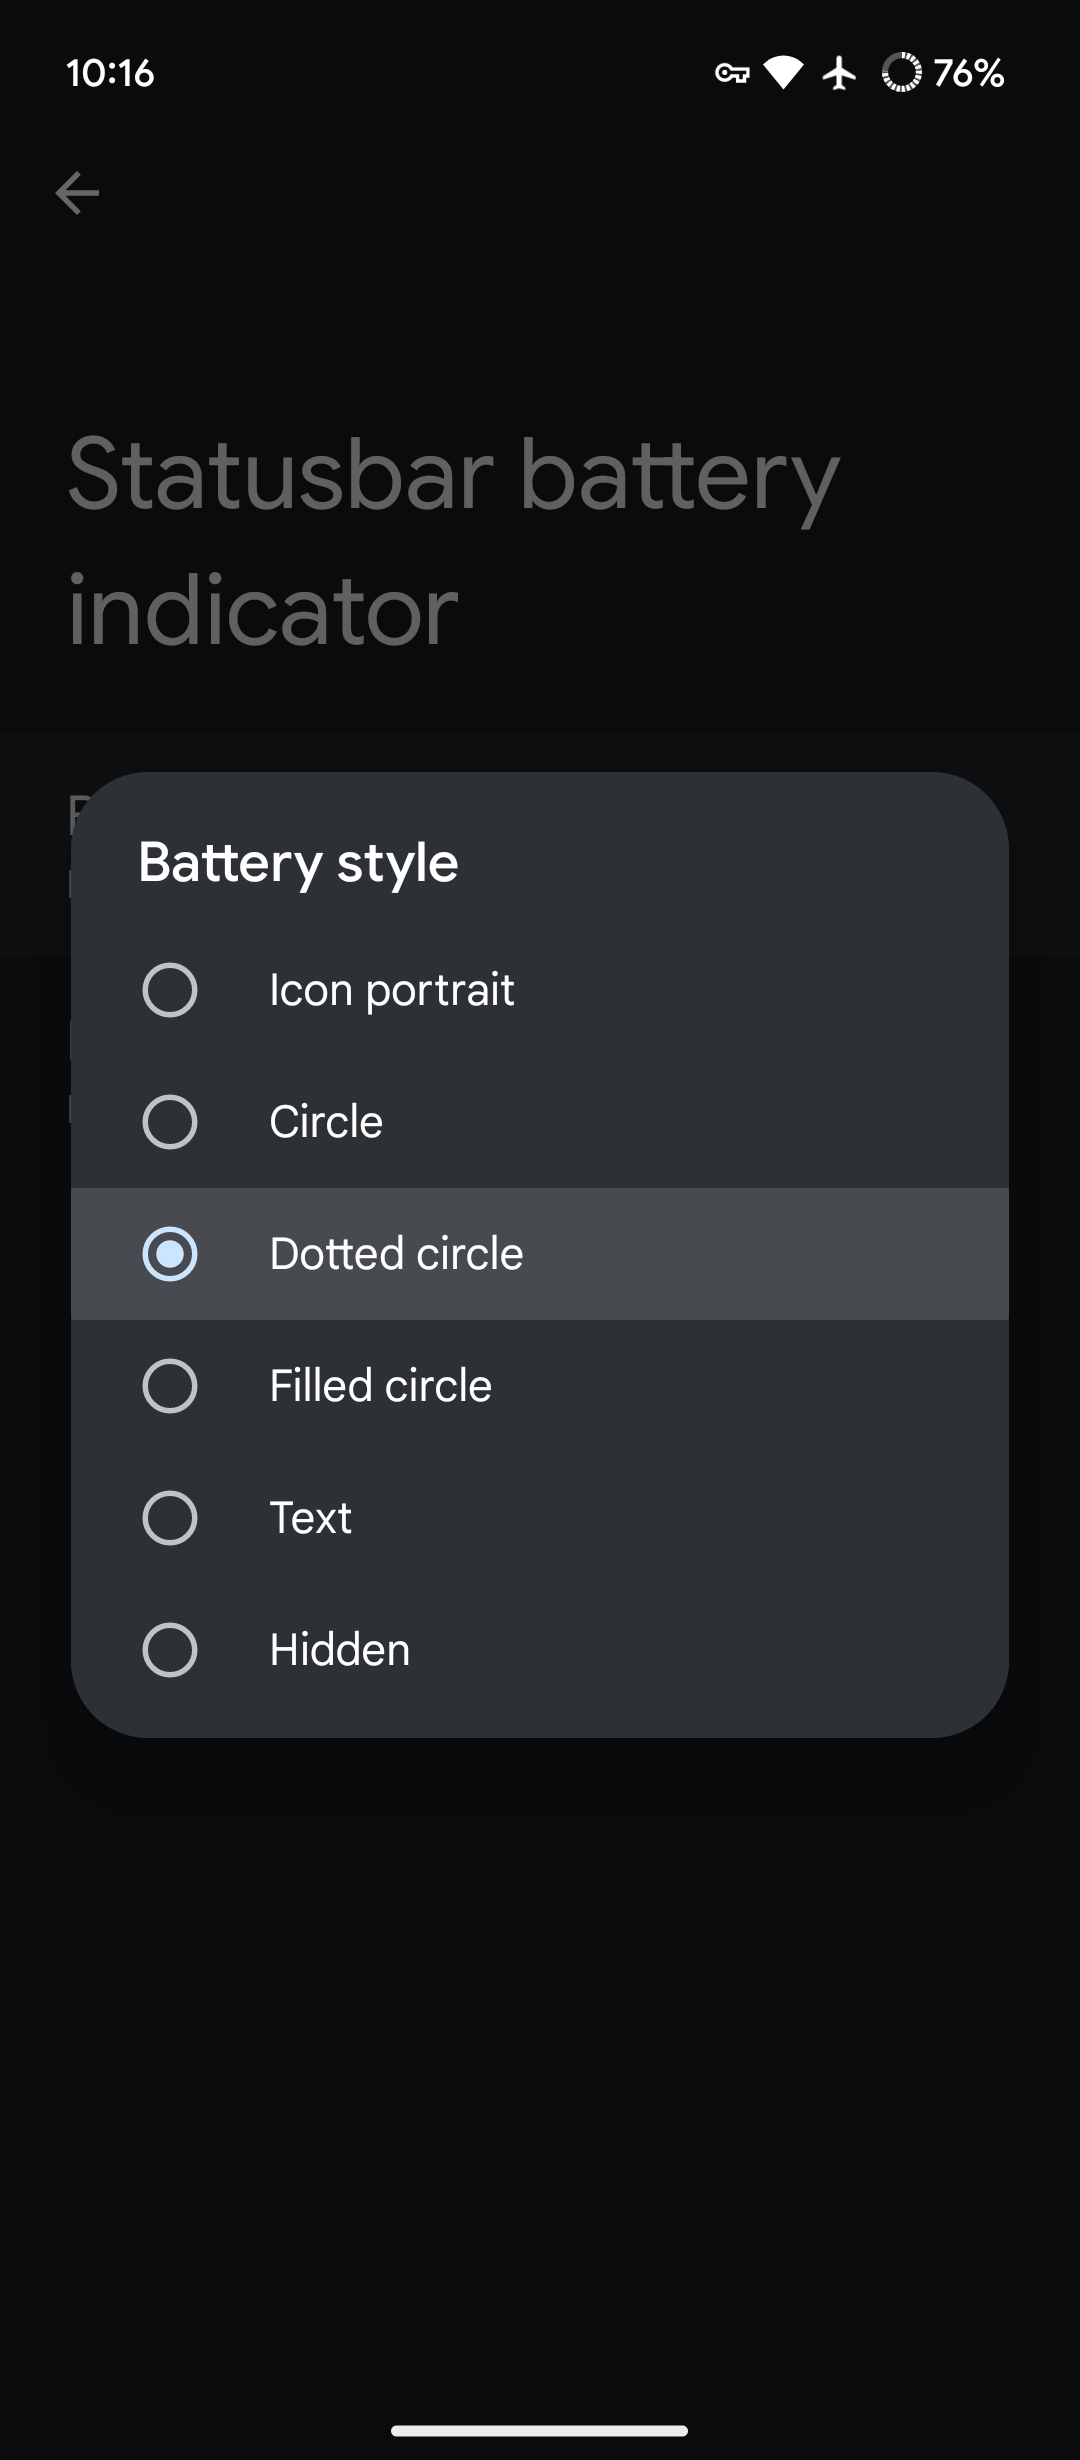Select the Icon portrait radio button

pyautogui.click(x=170, y=990)
